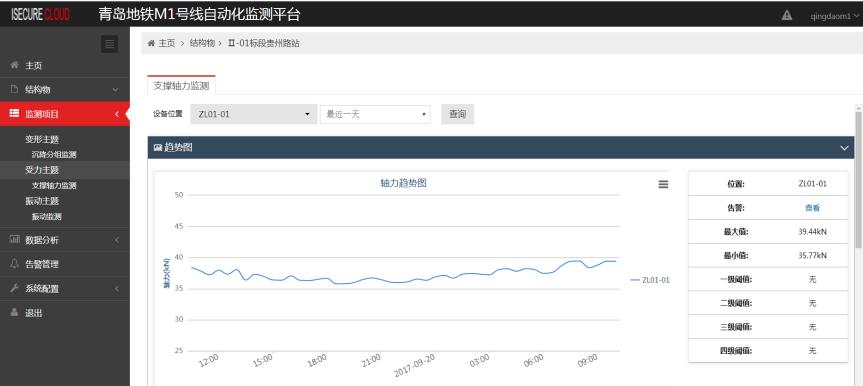This screenshot has width=863, height=386.
Task: Click the breadcrumb home icon
Action: tap(151, 43)
